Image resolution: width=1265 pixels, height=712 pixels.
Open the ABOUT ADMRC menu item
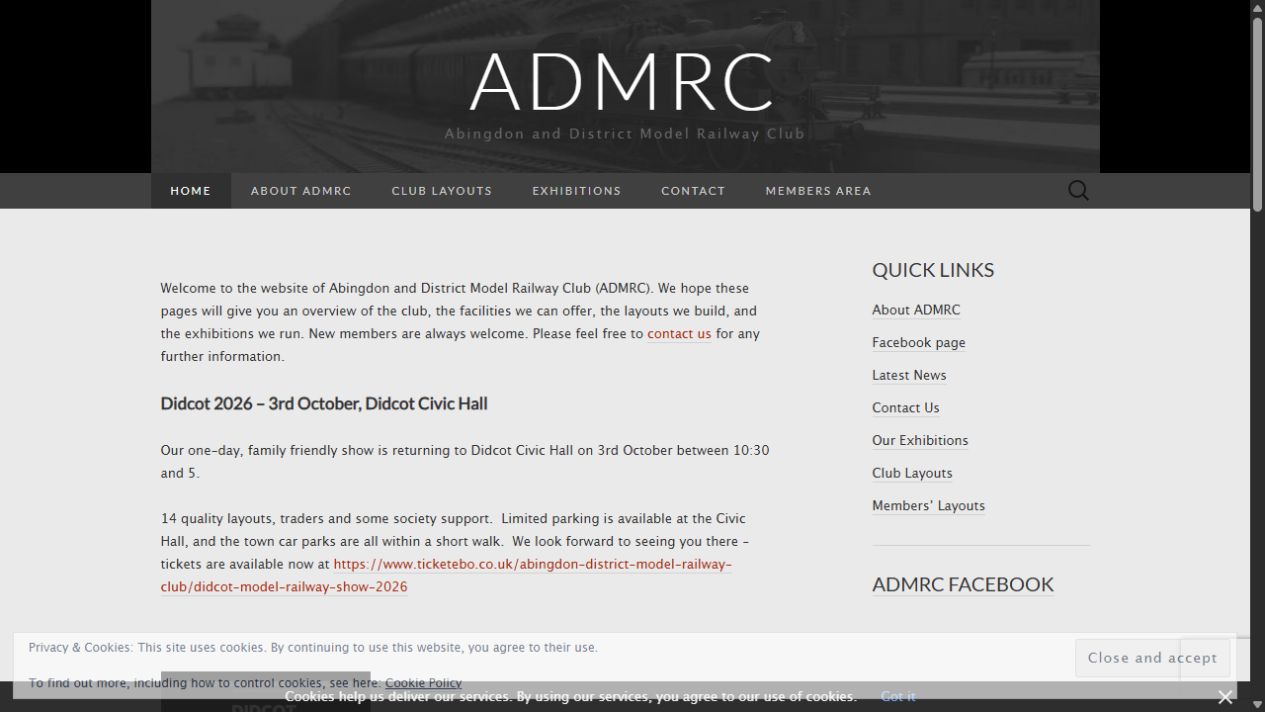pos(301,190)
